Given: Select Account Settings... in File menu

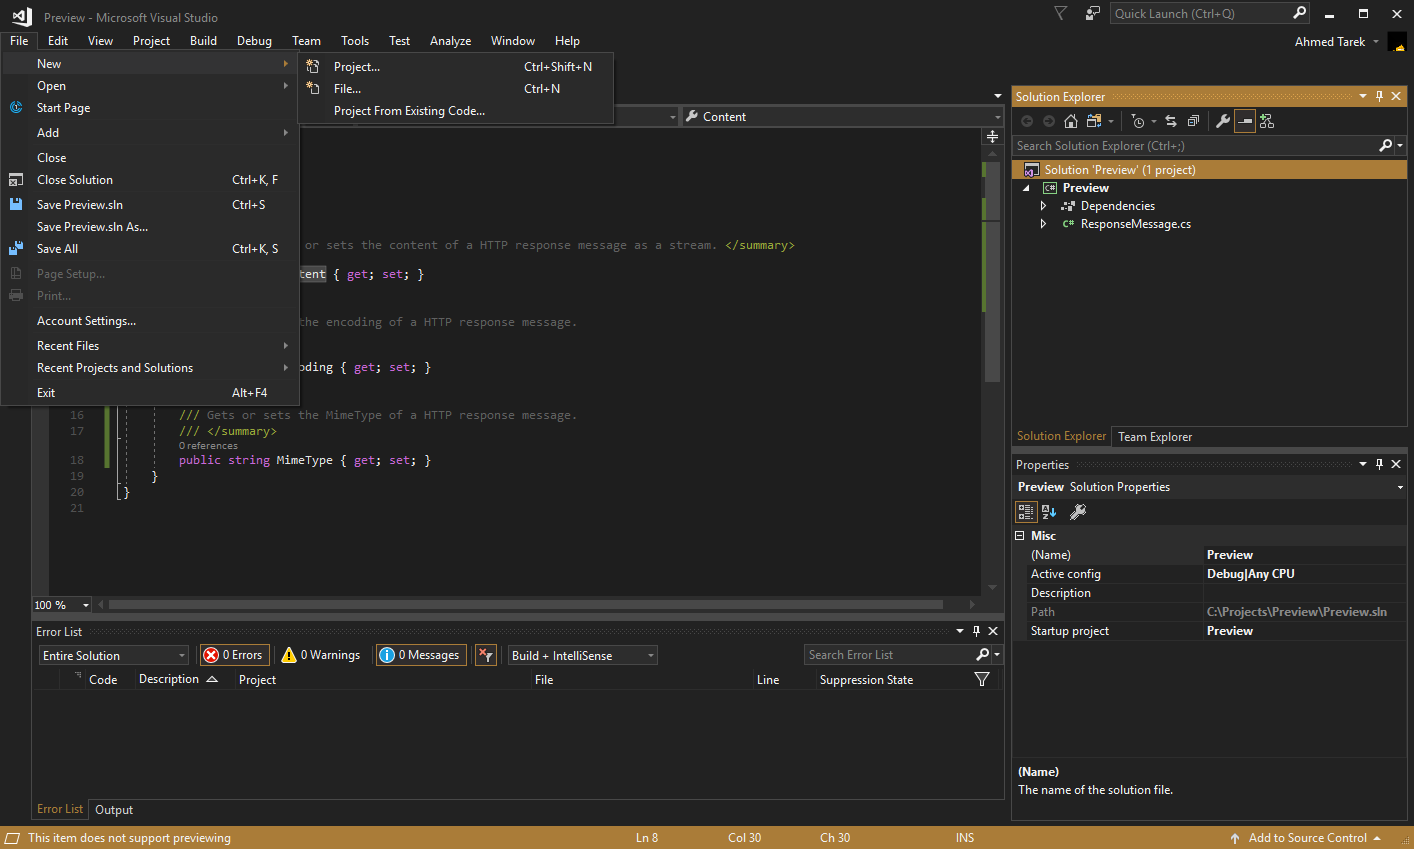Looking at the screenshot, I should [150, 321].
